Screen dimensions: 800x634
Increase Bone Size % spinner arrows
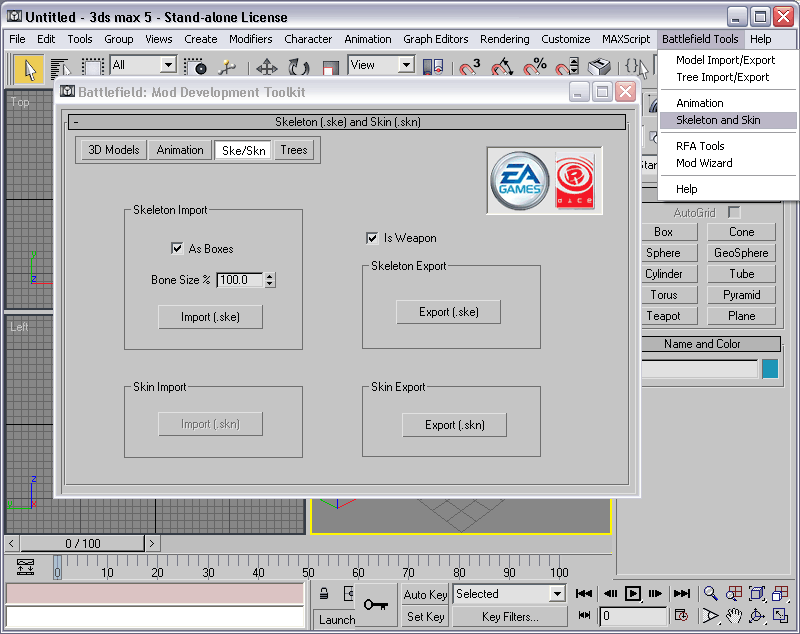(270, 276)
